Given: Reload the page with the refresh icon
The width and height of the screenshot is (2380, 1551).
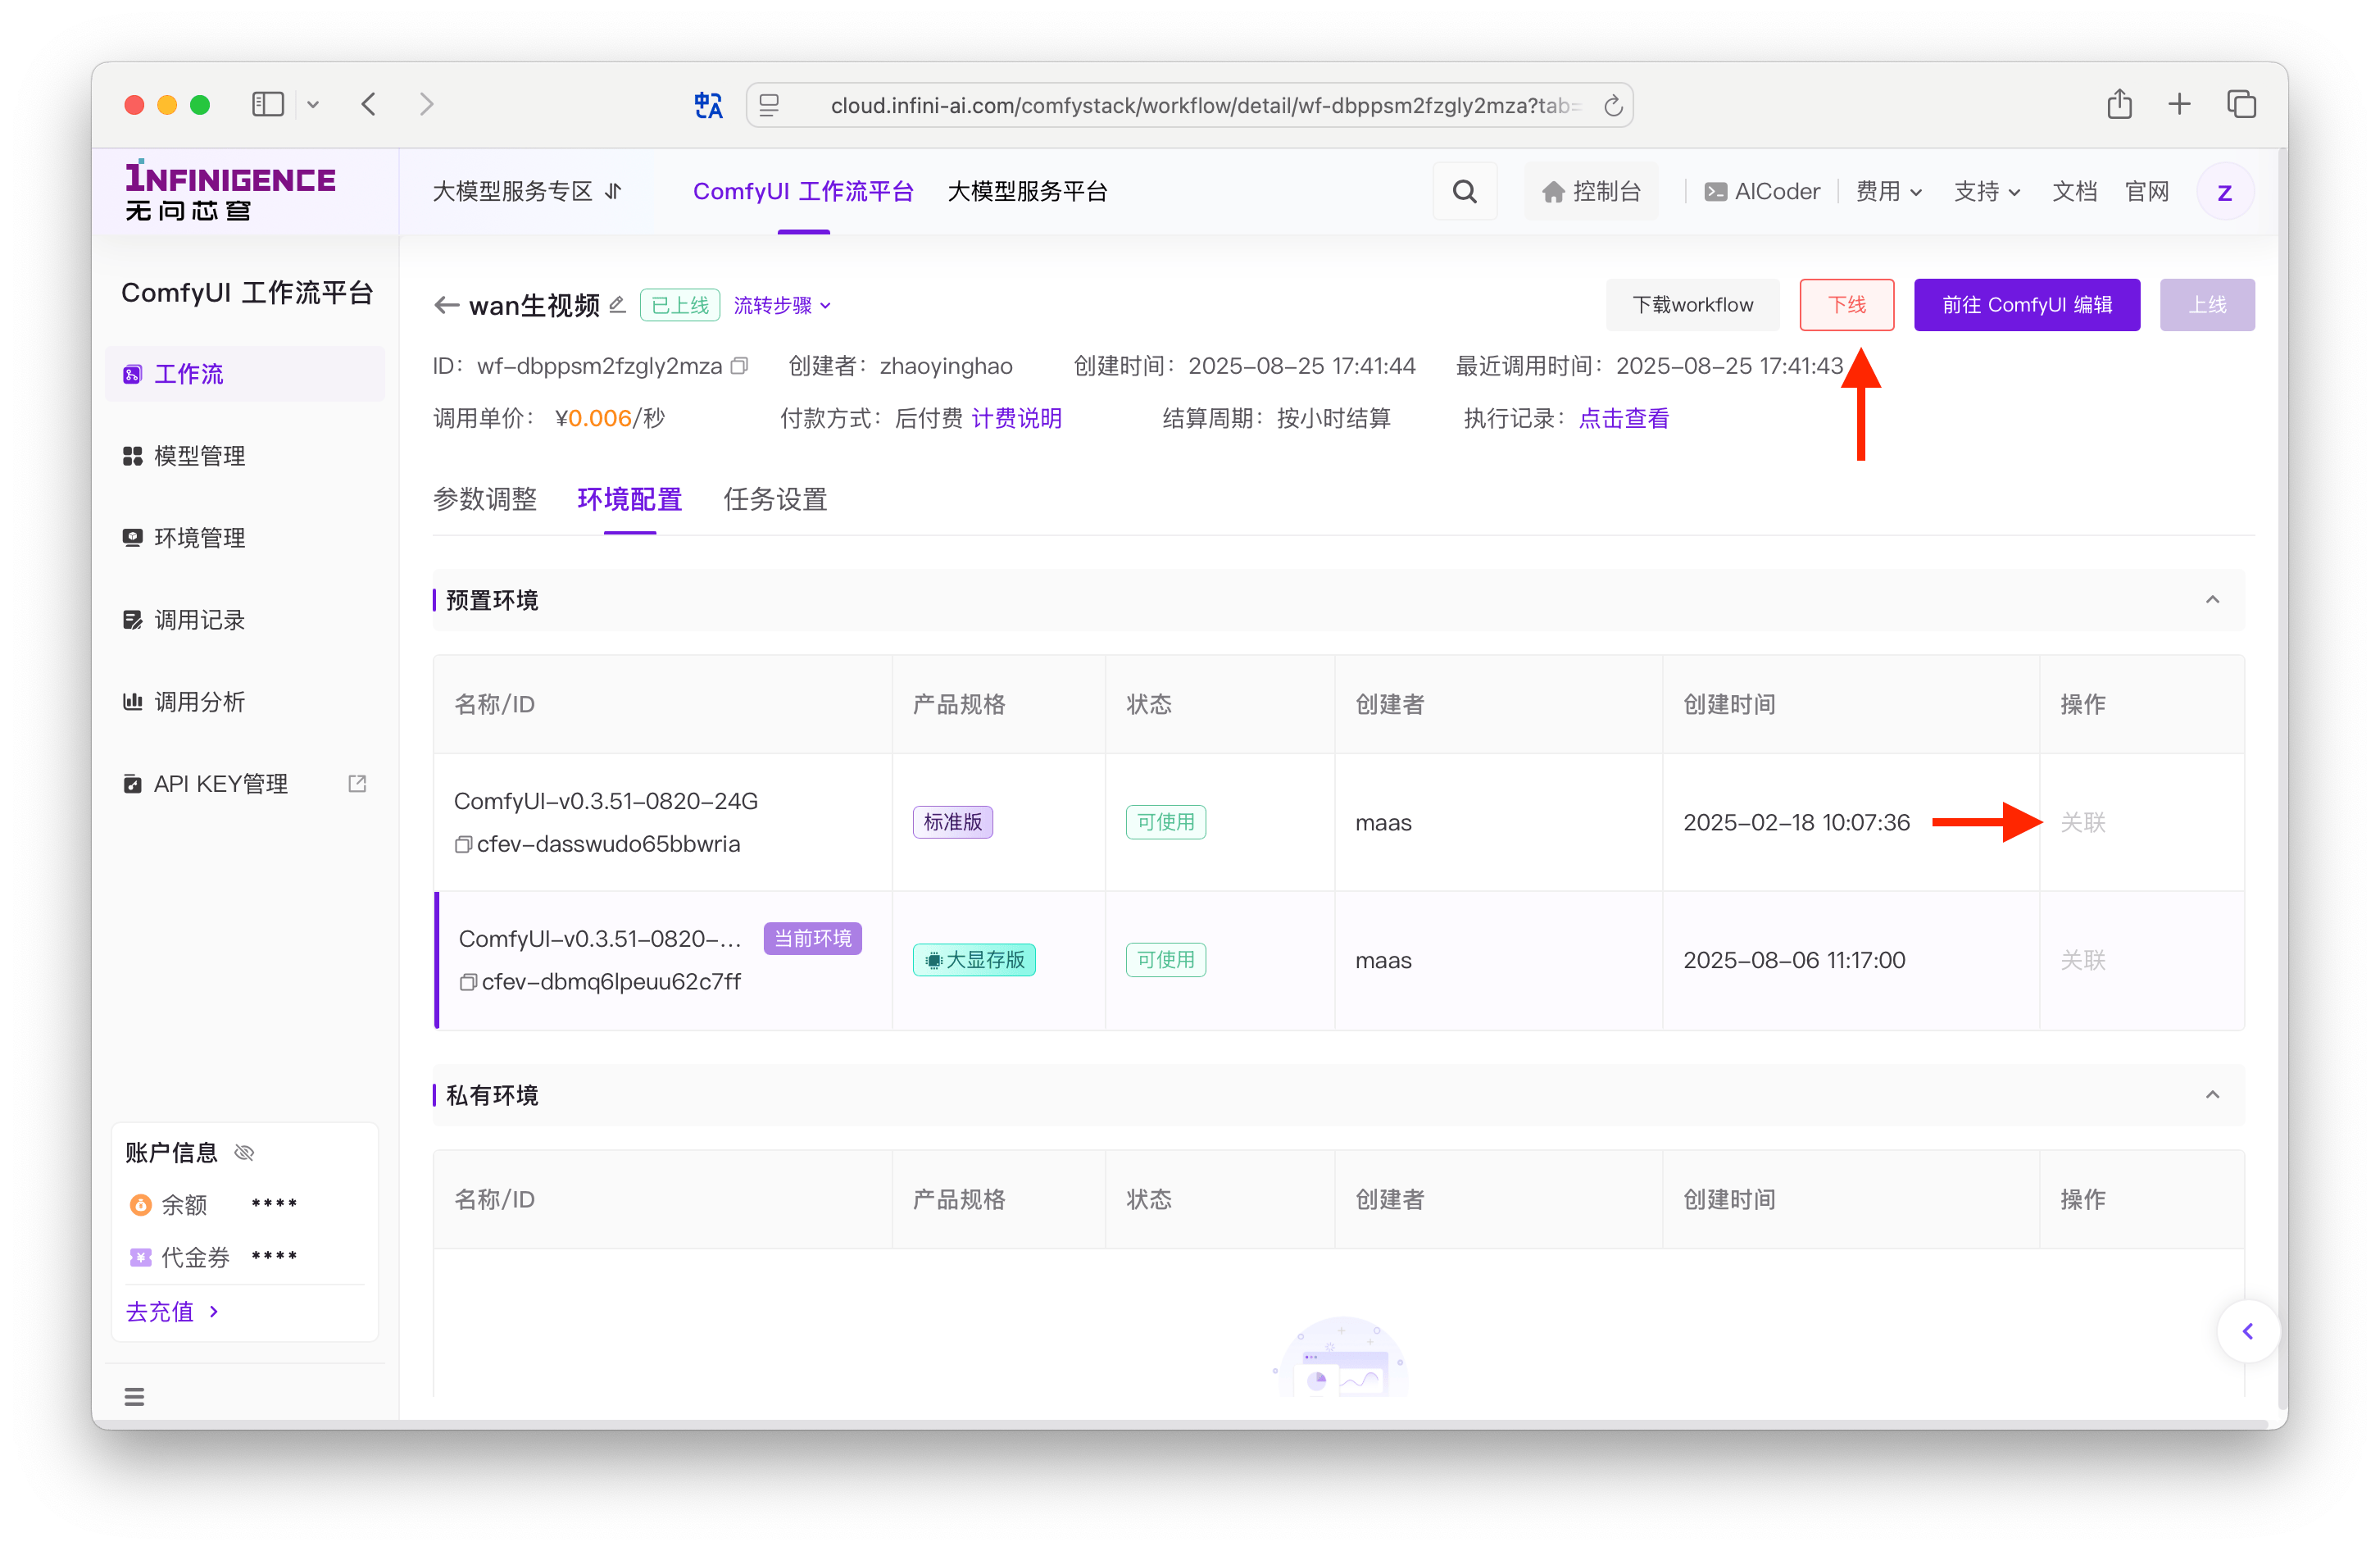Looking at the screenshot, I should click(1612, 105).
